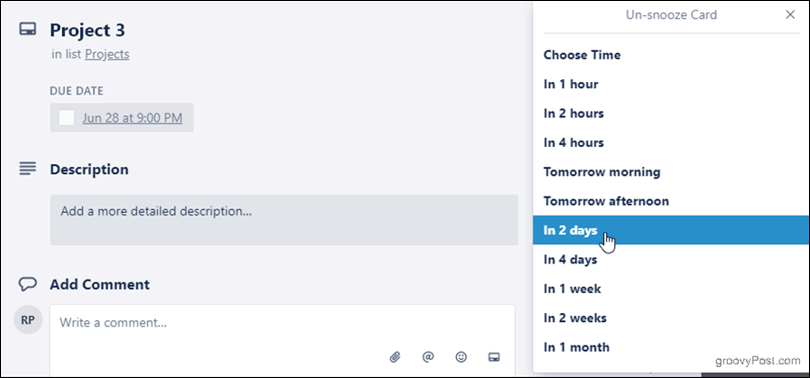This screenshot has width=810, height=378.
Task: Click Add a more detailed description field
Action: 284,219
